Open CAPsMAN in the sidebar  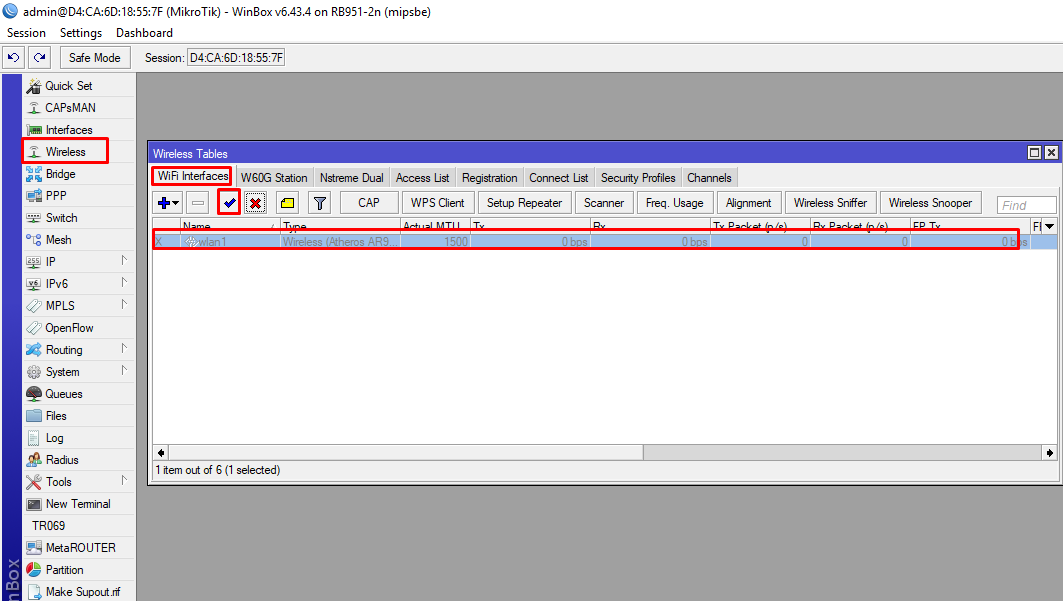coord(79,108)
